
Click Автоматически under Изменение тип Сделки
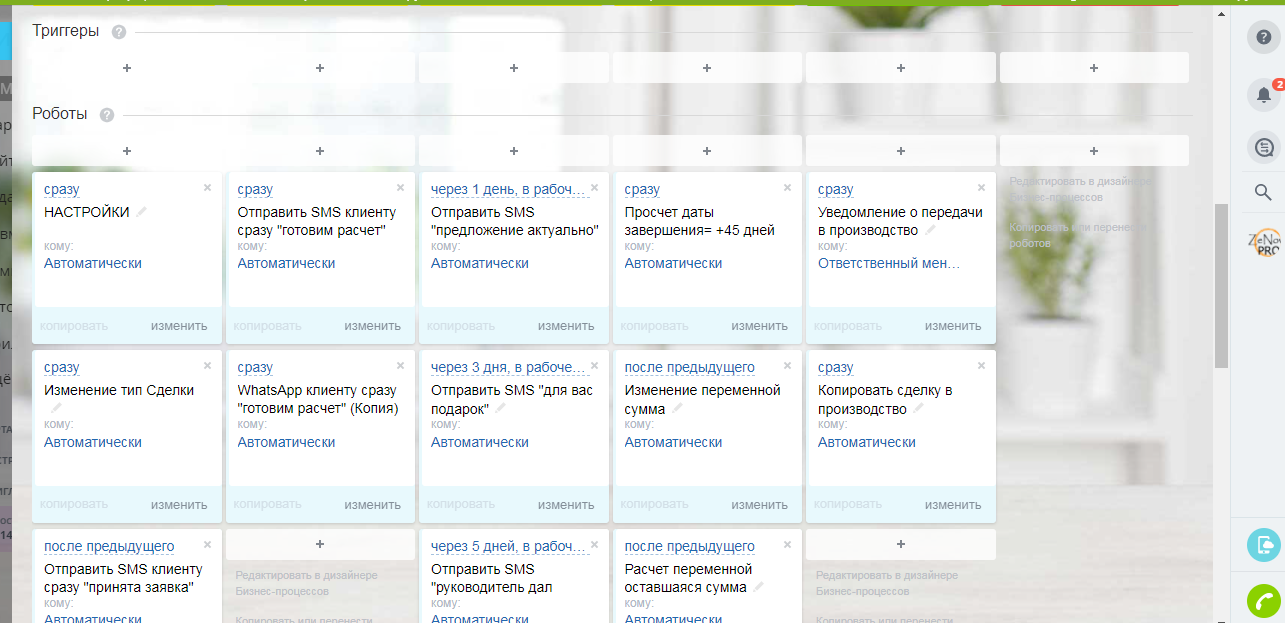point(93,443)
